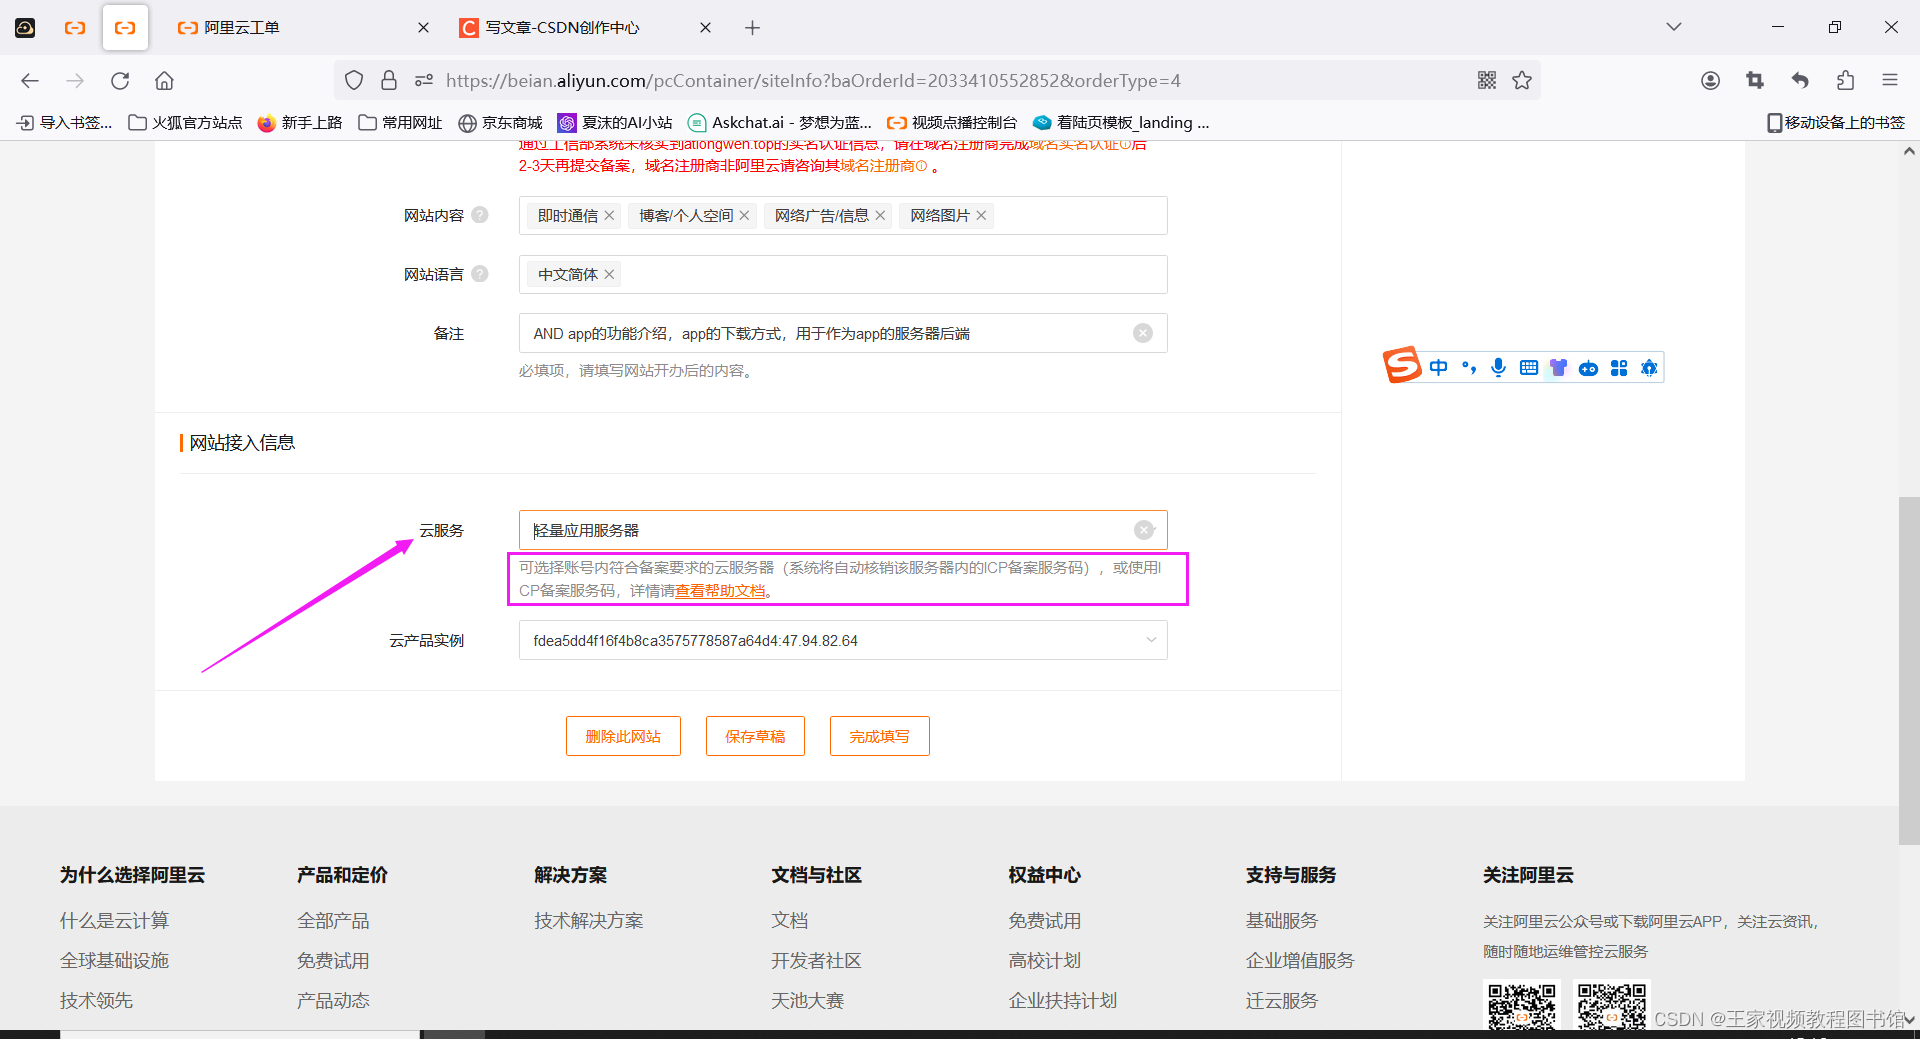Remove the 即时通信 tag
Screen dimensions: 1920x1039
tap(609, 216)
